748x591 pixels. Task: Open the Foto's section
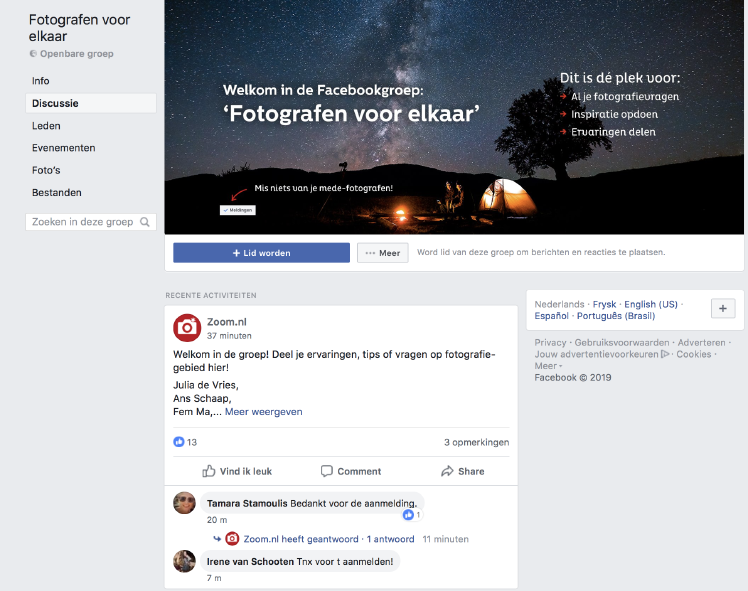(x=46, y=170)
